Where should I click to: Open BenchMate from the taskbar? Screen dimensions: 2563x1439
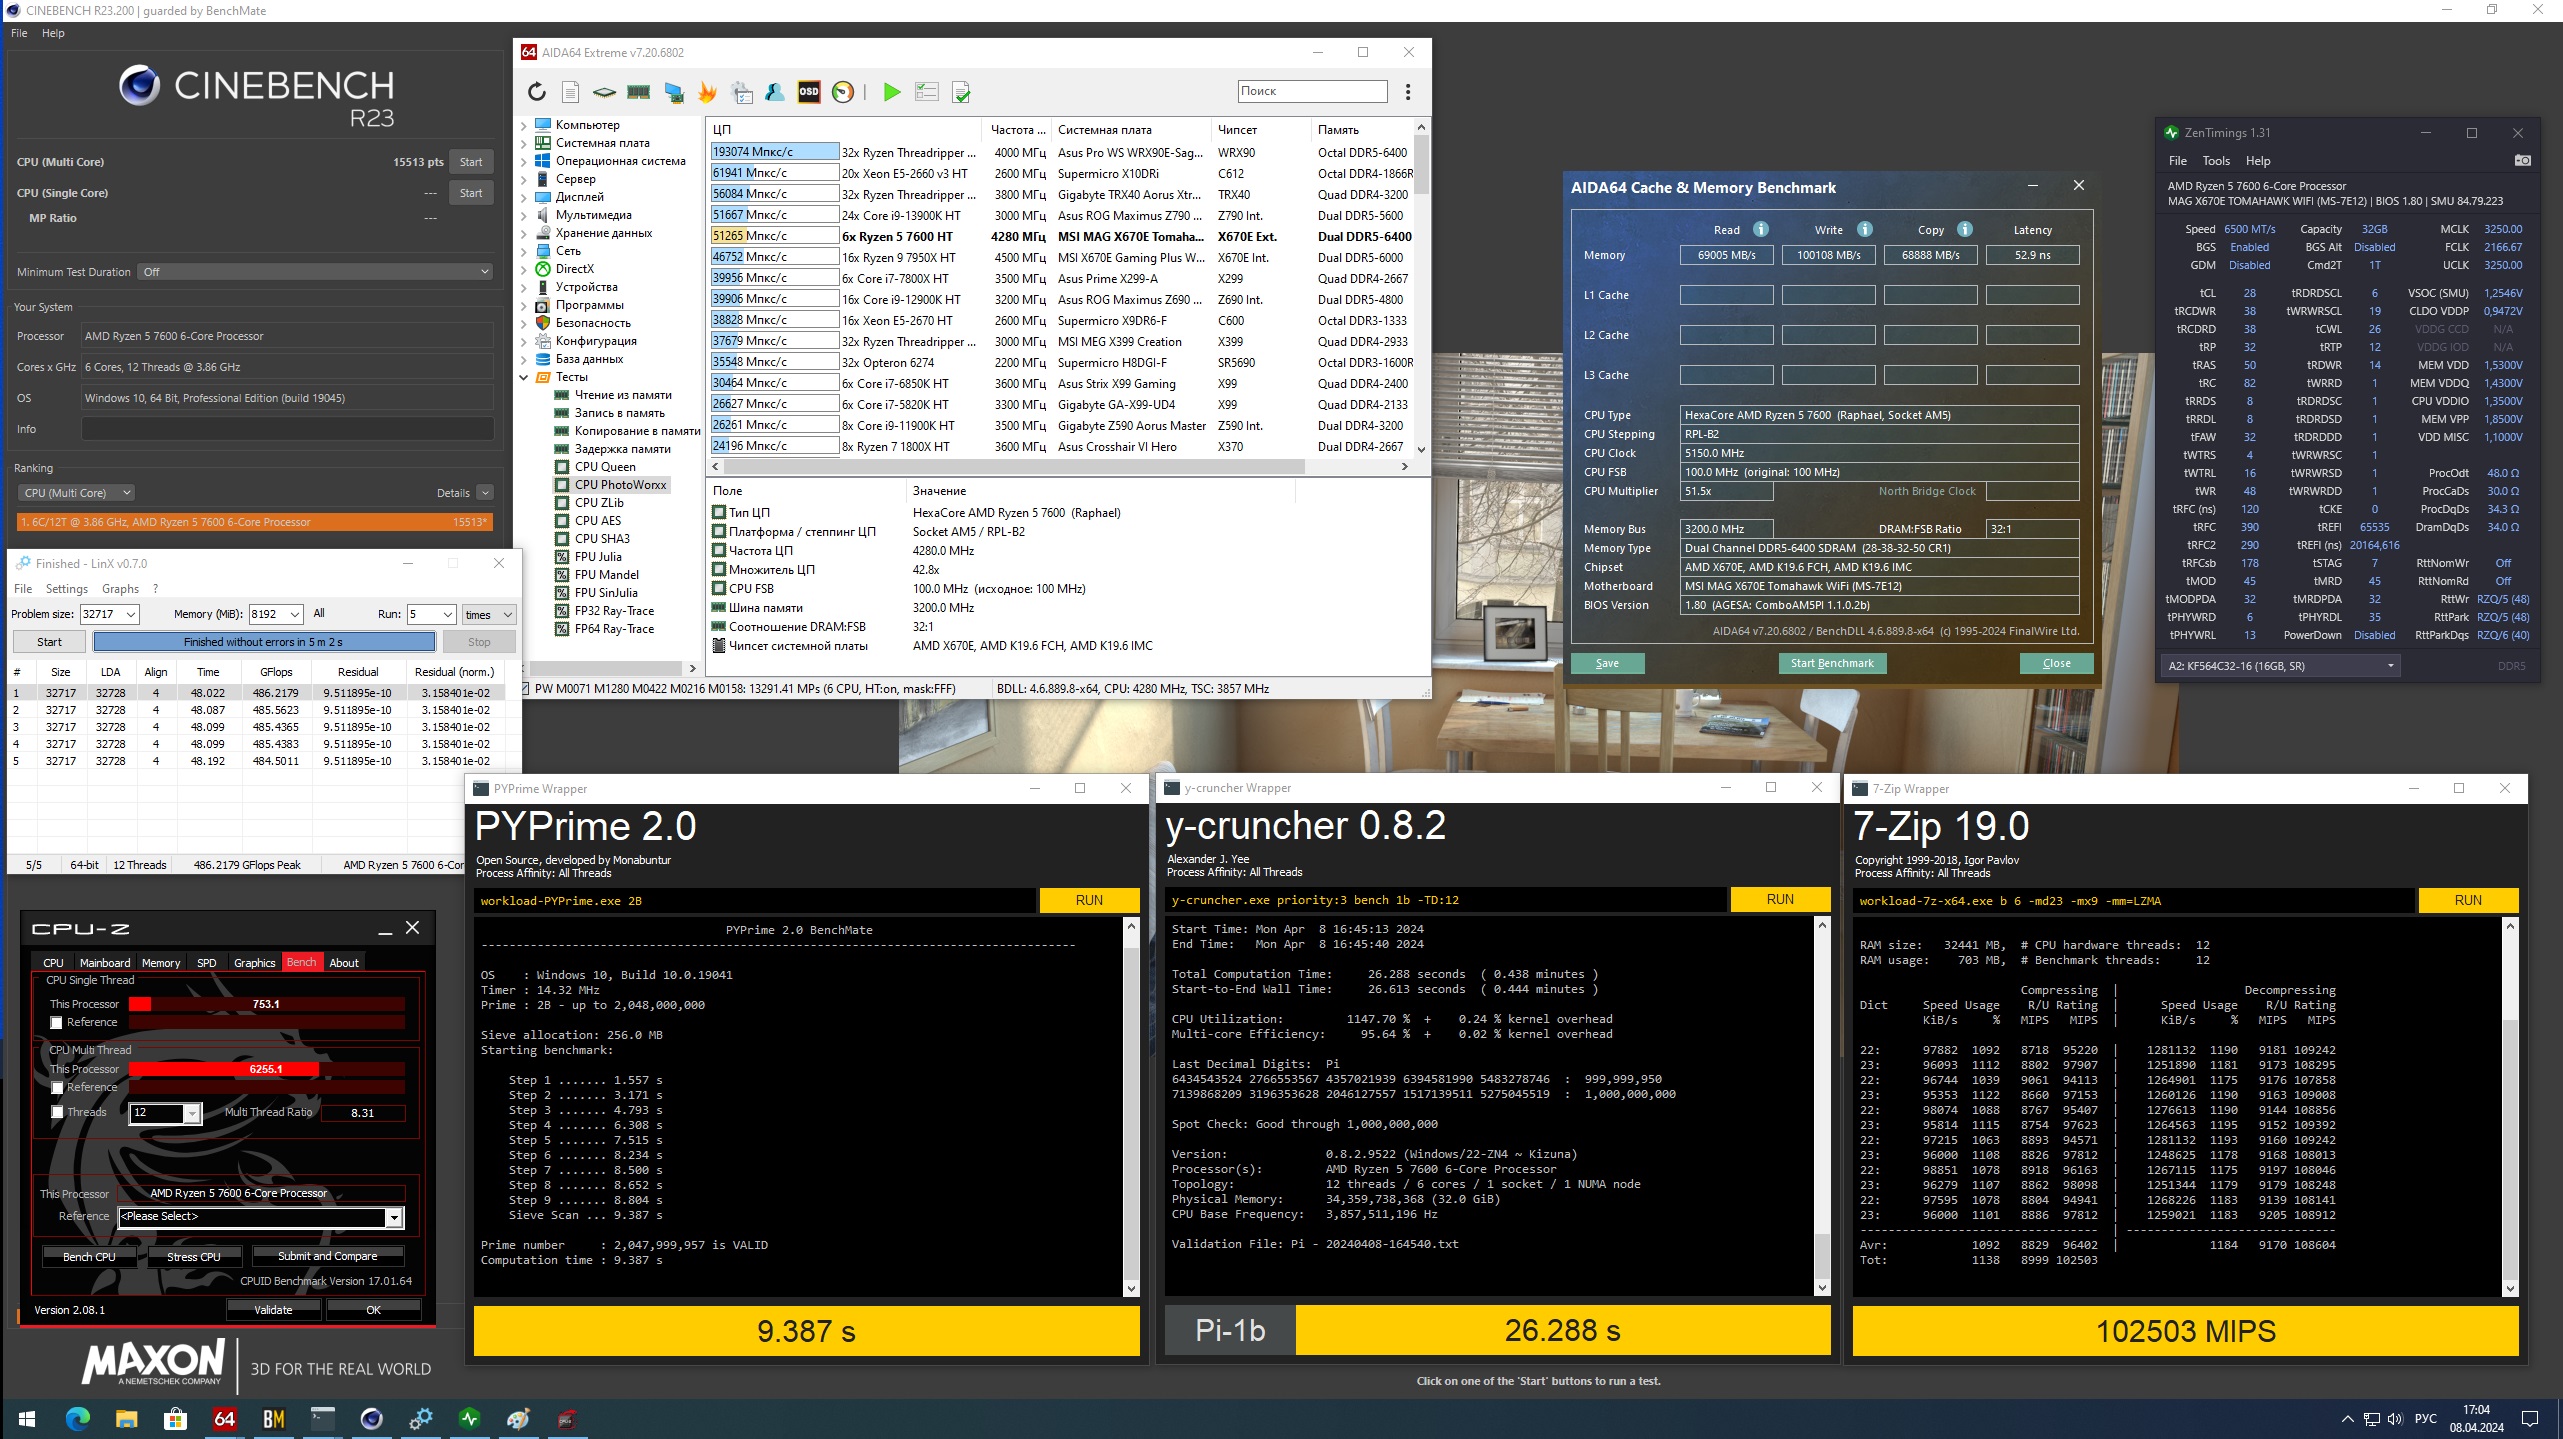point(274,1418)
